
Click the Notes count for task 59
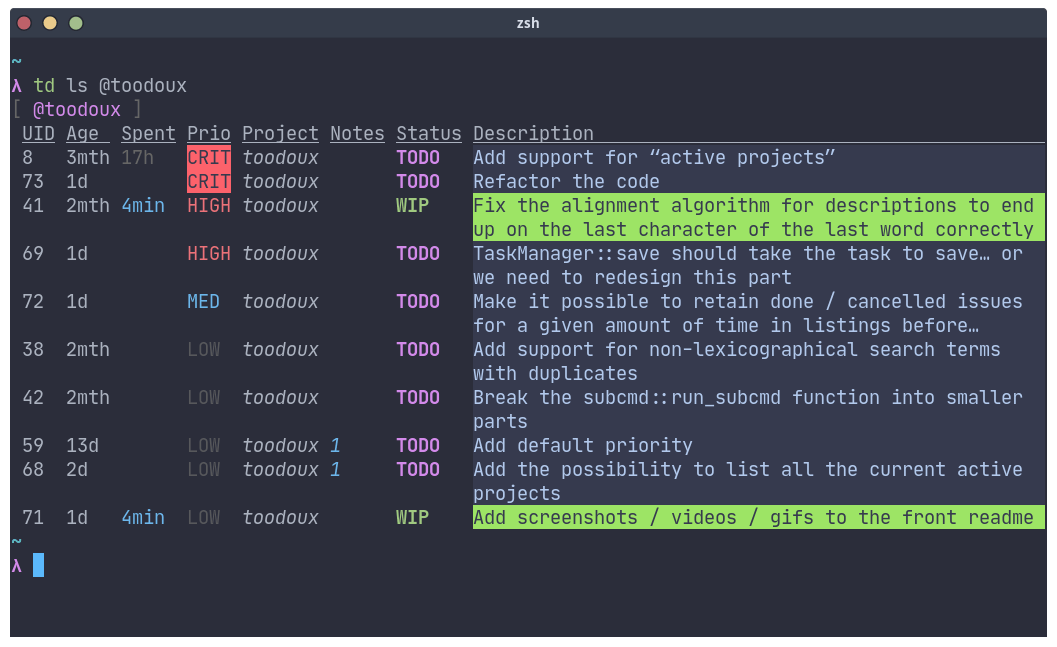tap(335, 445)
